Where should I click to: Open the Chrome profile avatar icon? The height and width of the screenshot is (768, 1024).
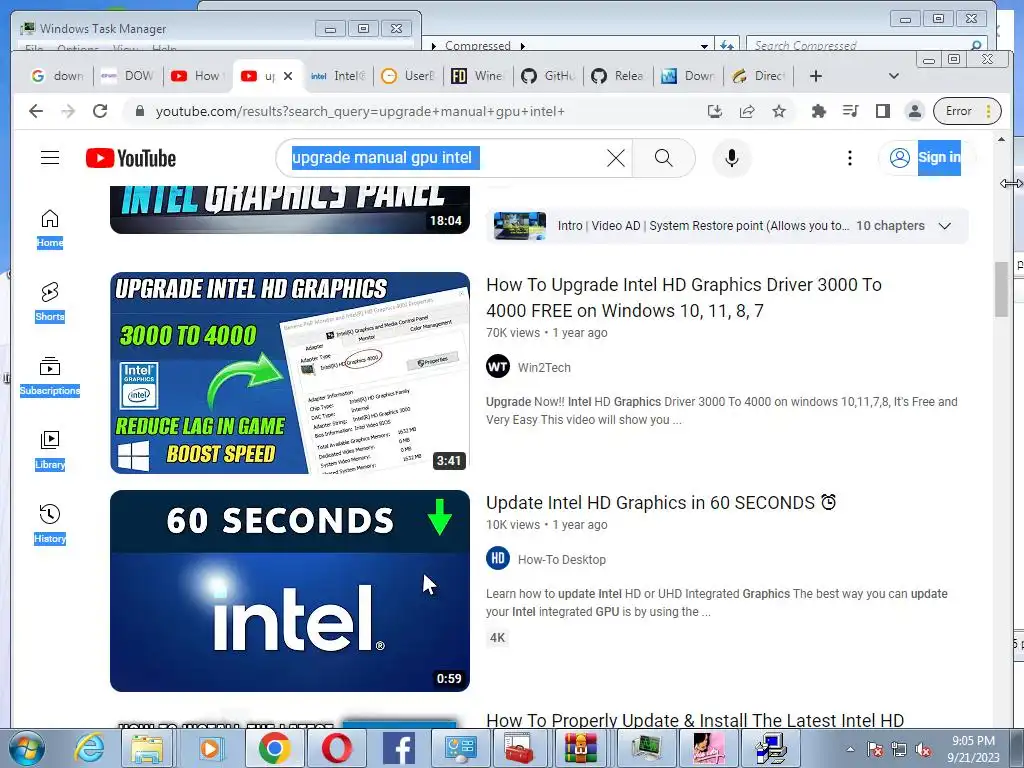click(x=914, y=112)
